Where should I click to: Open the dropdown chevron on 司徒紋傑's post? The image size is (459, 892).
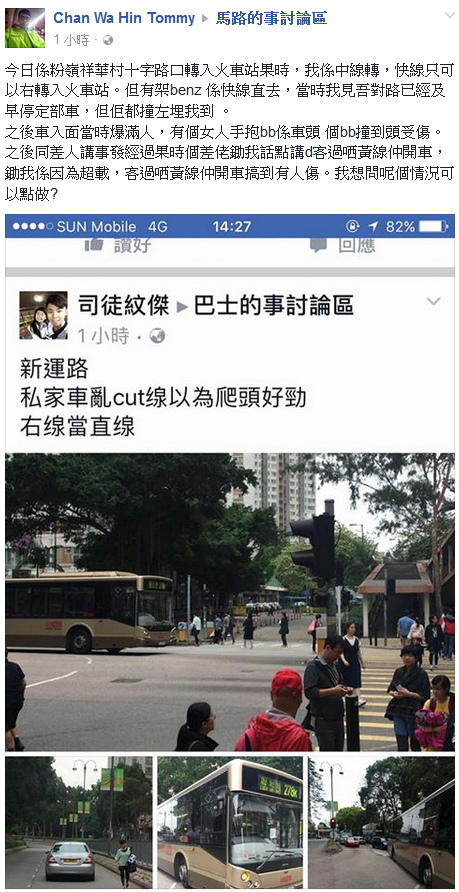tap(433, 302)
